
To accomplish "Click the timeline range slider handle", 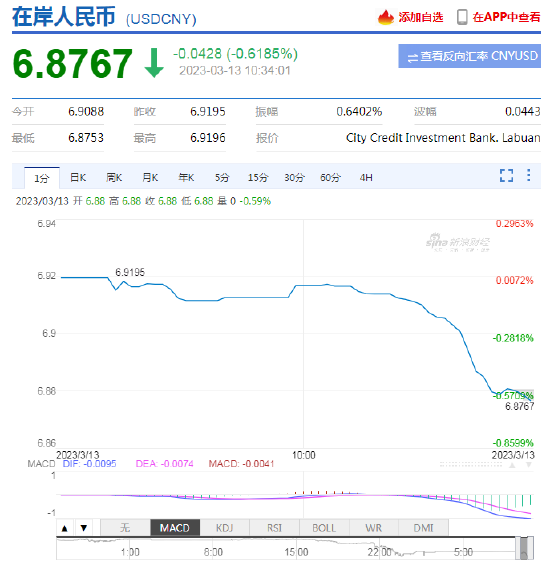I will point(524,548).
